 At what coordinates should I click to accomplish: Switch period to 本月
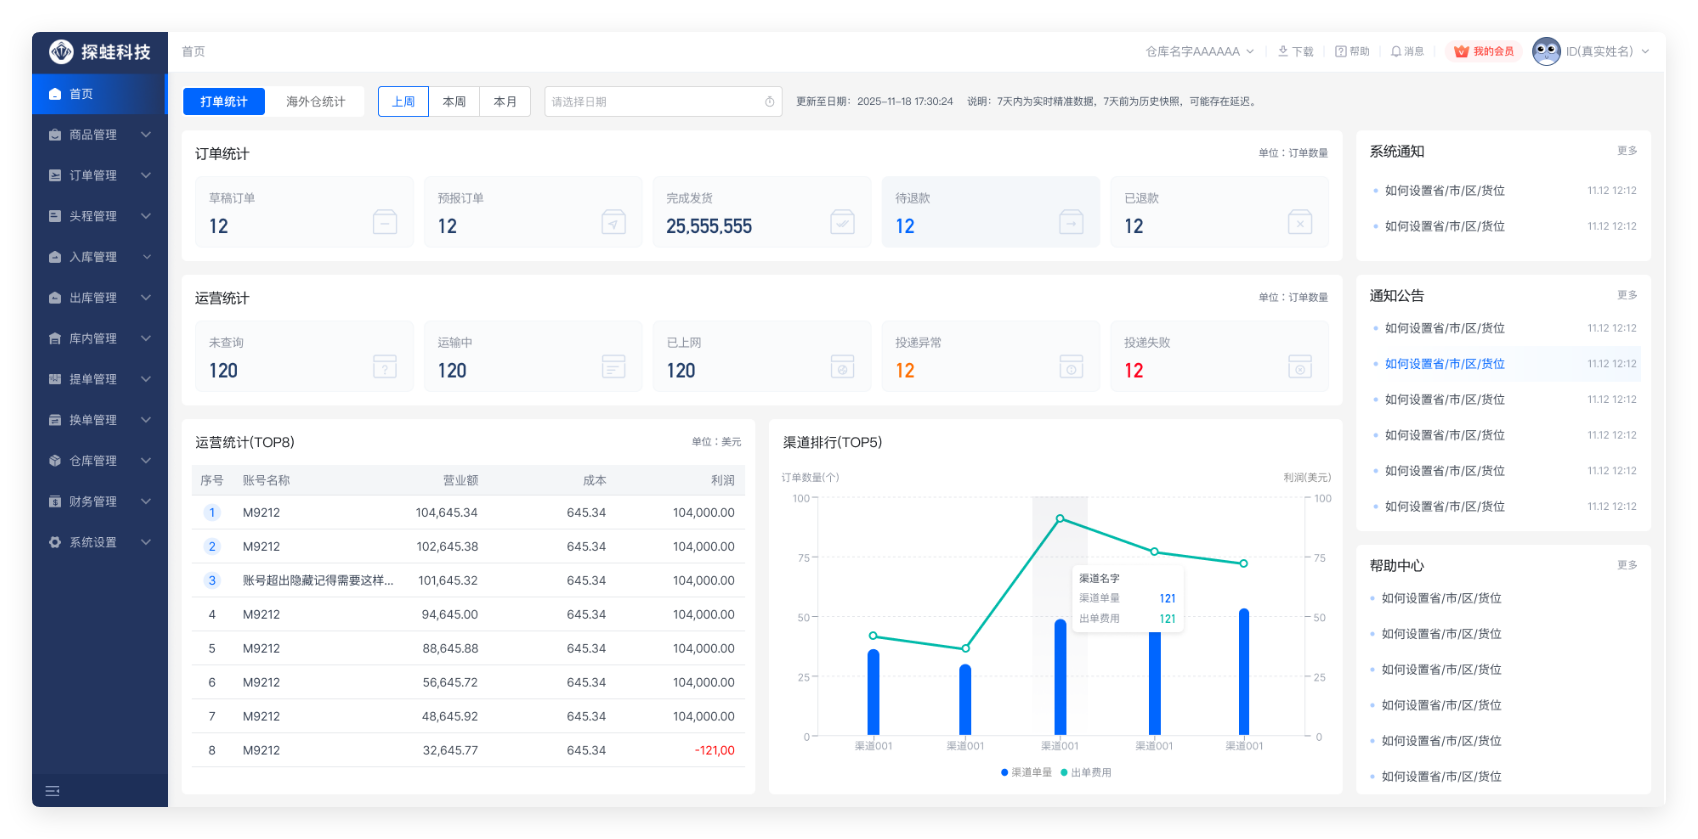[x=505, y=102]
